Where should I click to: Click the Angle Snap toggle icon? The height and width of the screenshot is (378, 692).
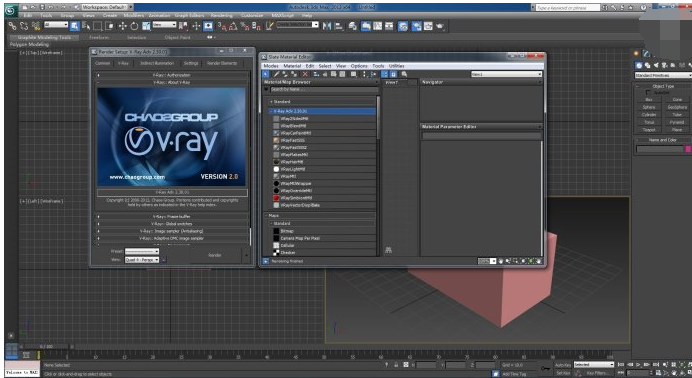point(233,26)
